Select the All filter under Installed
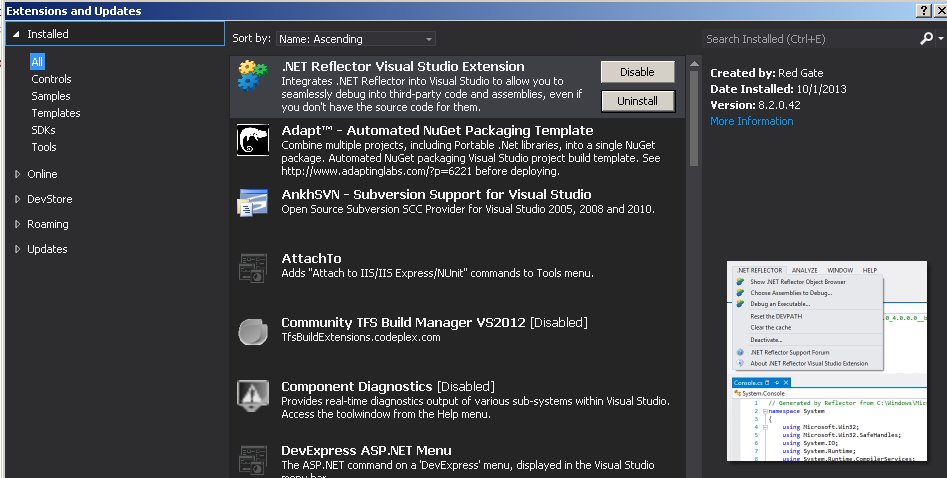The image size is (947, 478). (x=37, y=62)
